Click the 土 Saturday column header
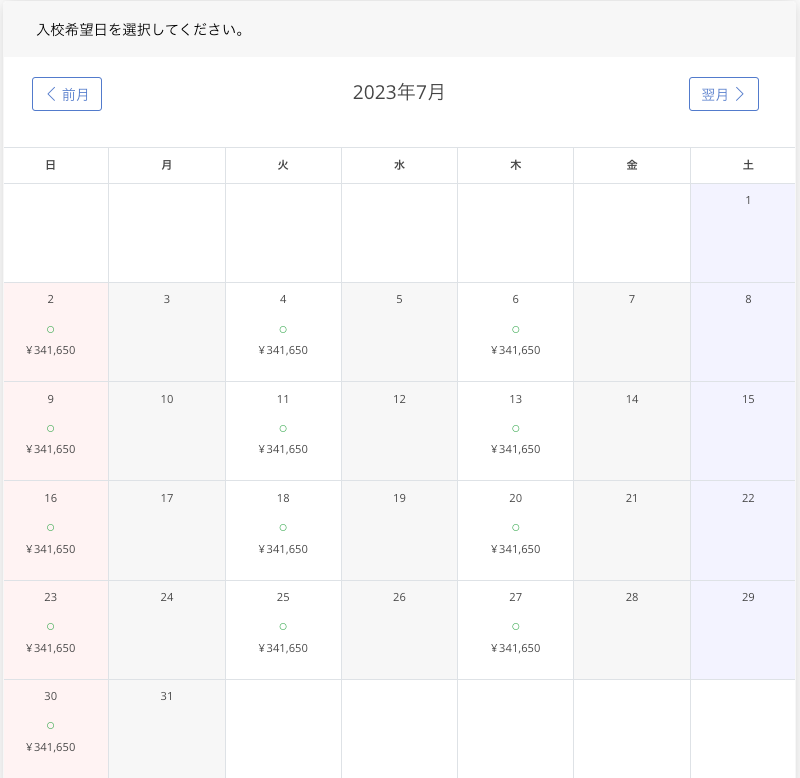This screenshot has height=778, width=800. [747, 165]
